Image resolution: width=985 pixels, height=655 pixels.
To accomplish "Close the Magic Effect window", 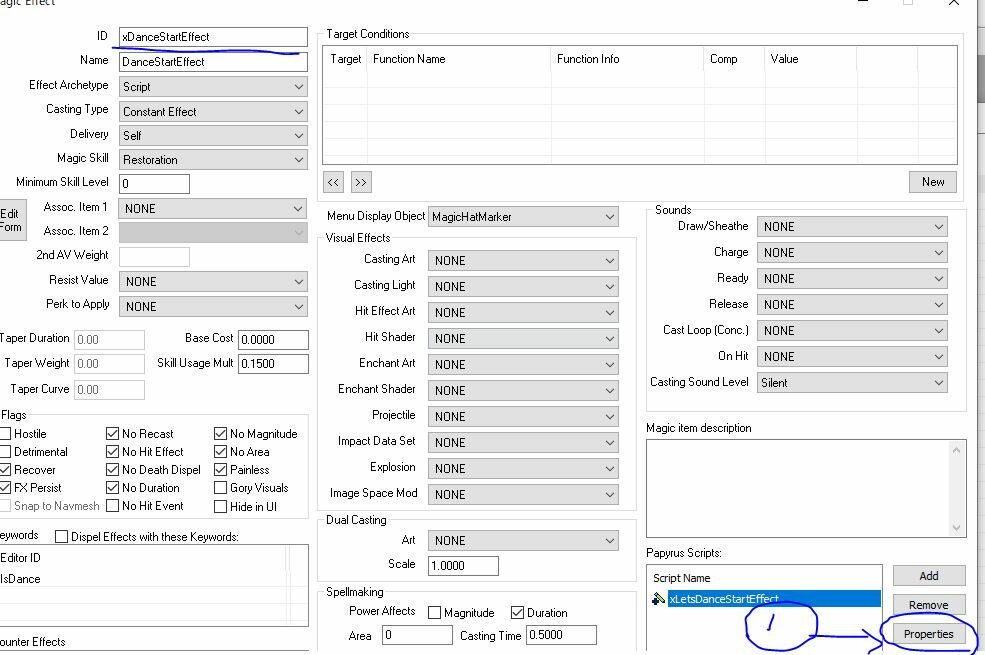I will [954, 3].
